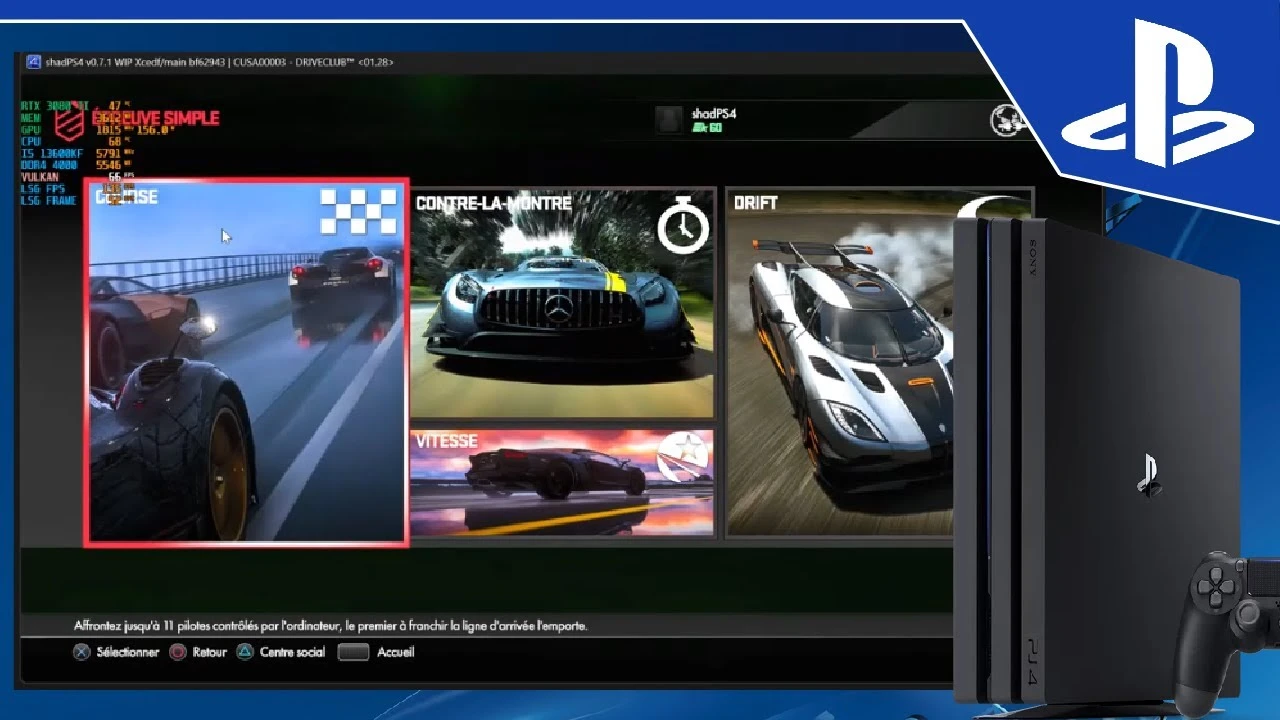Click the Accueil label in the bottom bar
1280x720 pixels.
[x=395, y=652]
